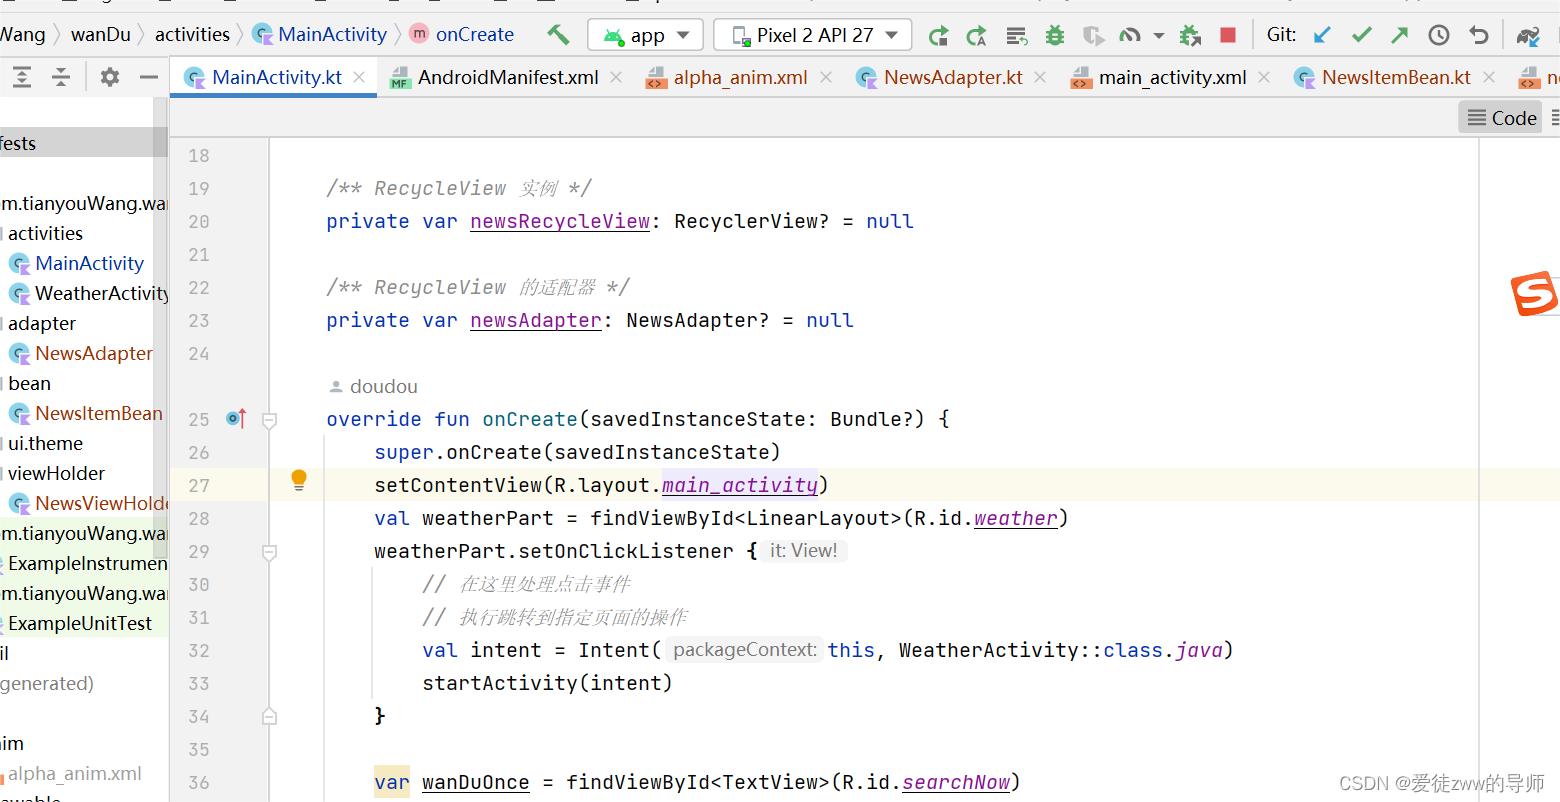Viewport: 1560px width, 802px height.
Task: Select the activities package in tree
Action: pos(45,233)
